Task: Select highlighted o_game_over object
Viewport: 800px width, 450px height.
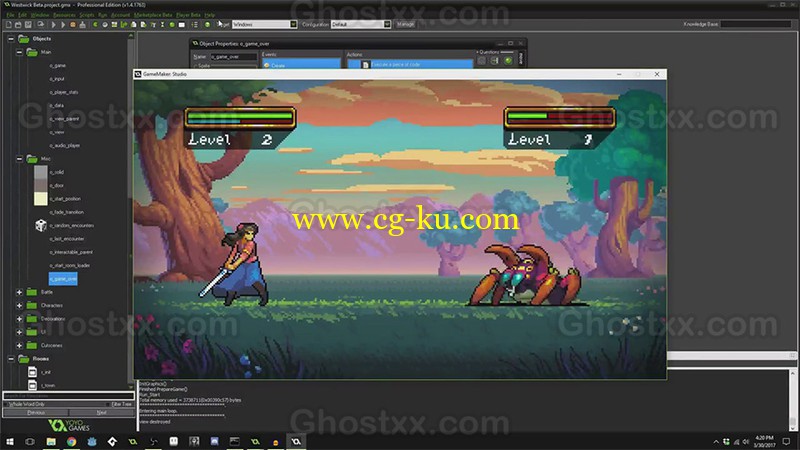Action: click(x=63, y=279)
